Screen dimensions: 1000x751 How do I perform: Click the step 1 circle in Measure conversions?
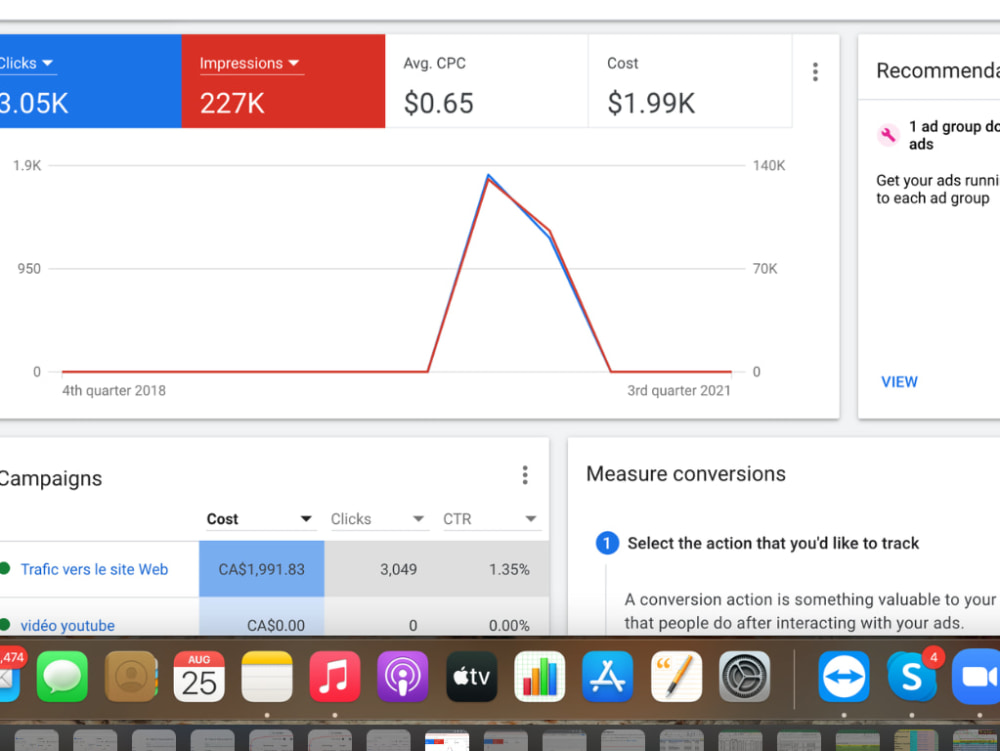[x=607, y=543]
